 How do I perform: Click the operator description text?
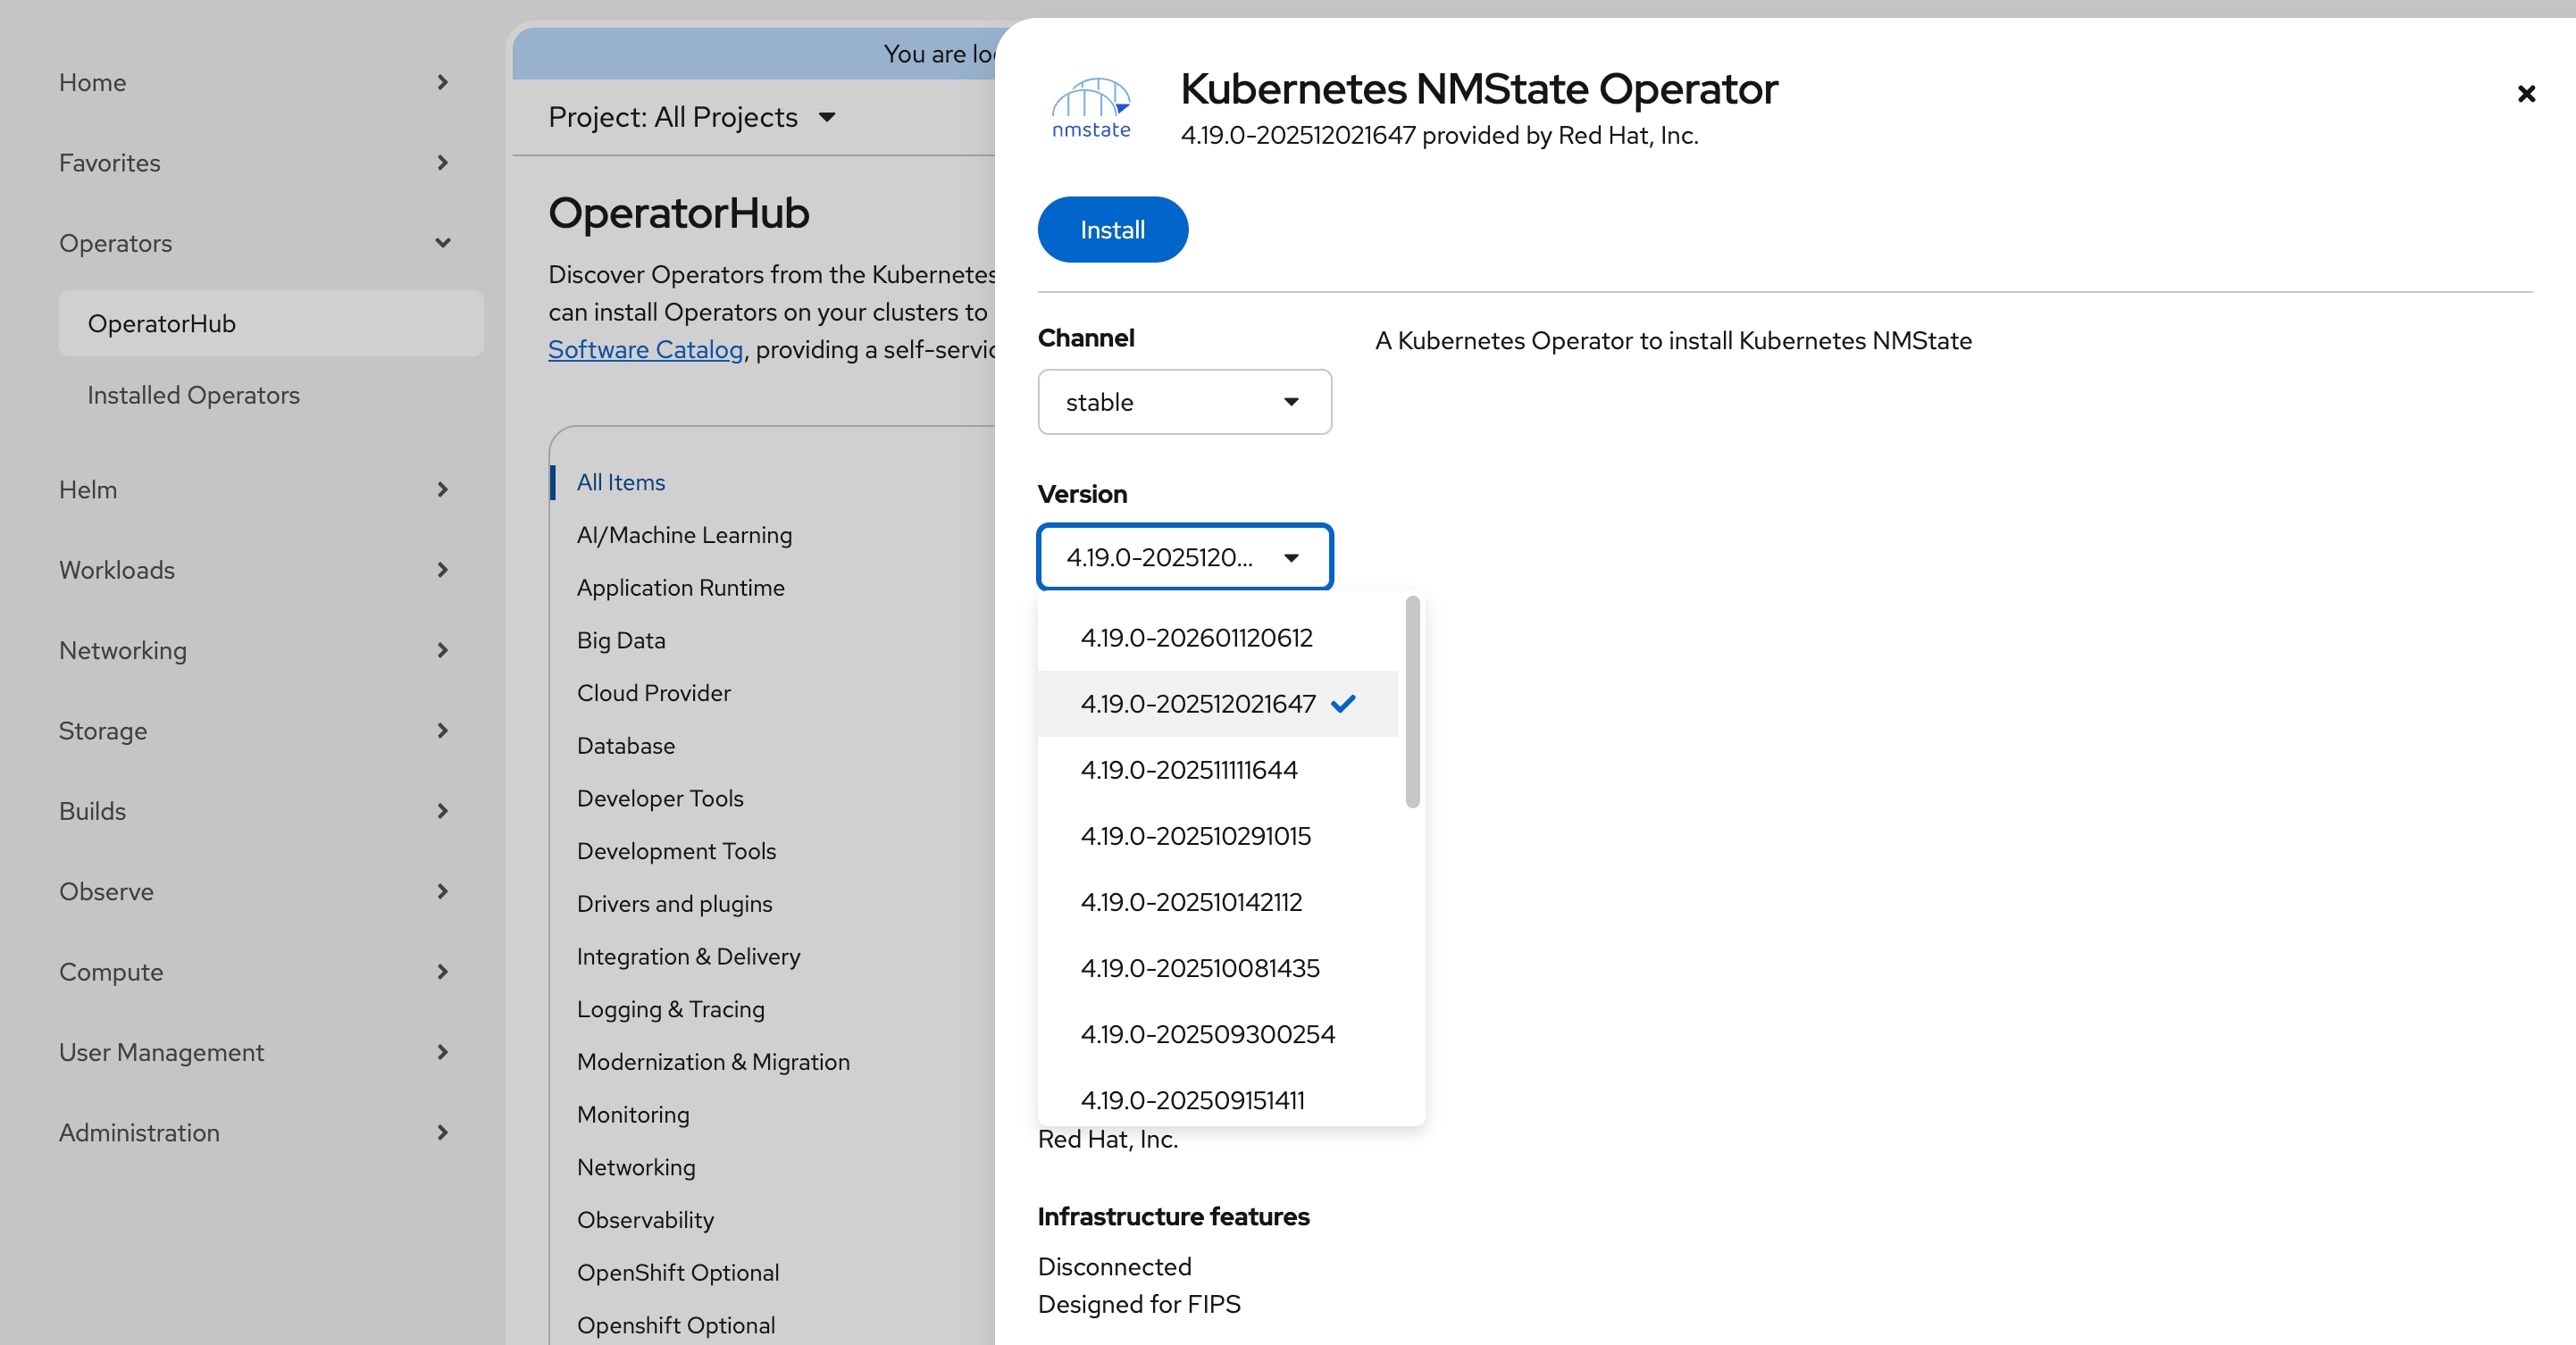[x=1673, y=341]
